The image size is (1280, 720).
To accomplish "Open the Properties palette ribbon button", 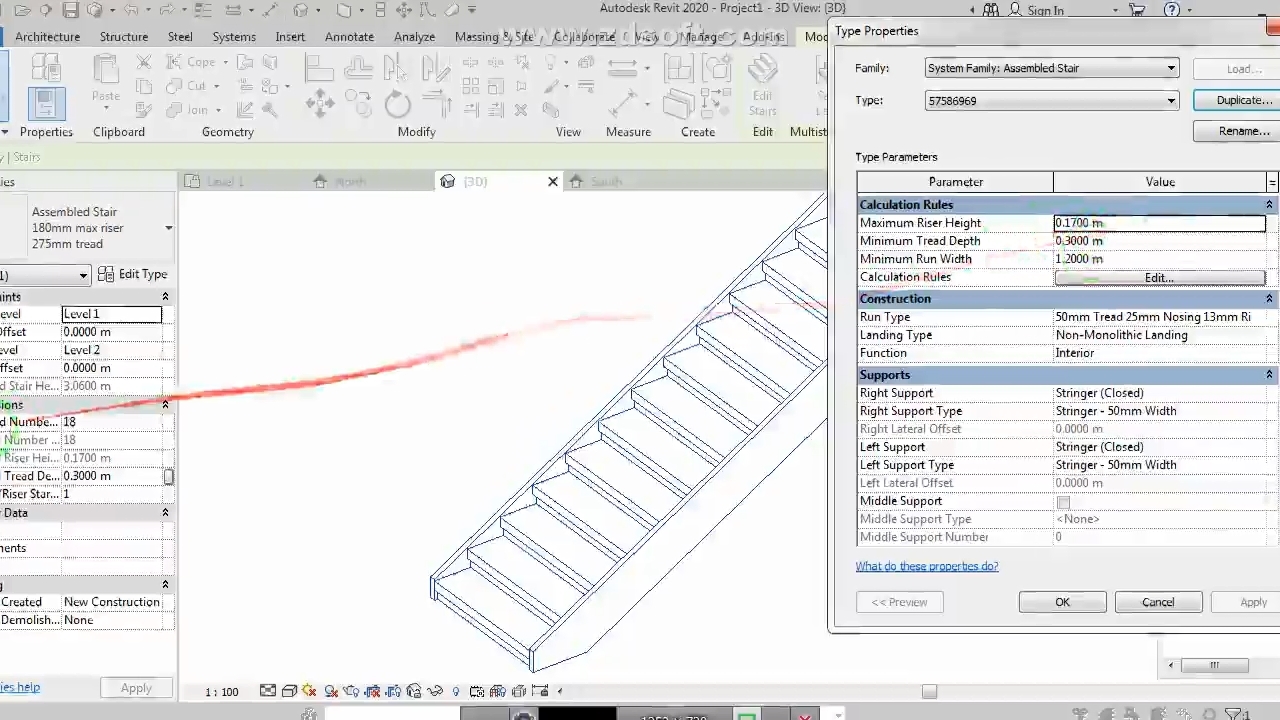I will click(45, 104).
